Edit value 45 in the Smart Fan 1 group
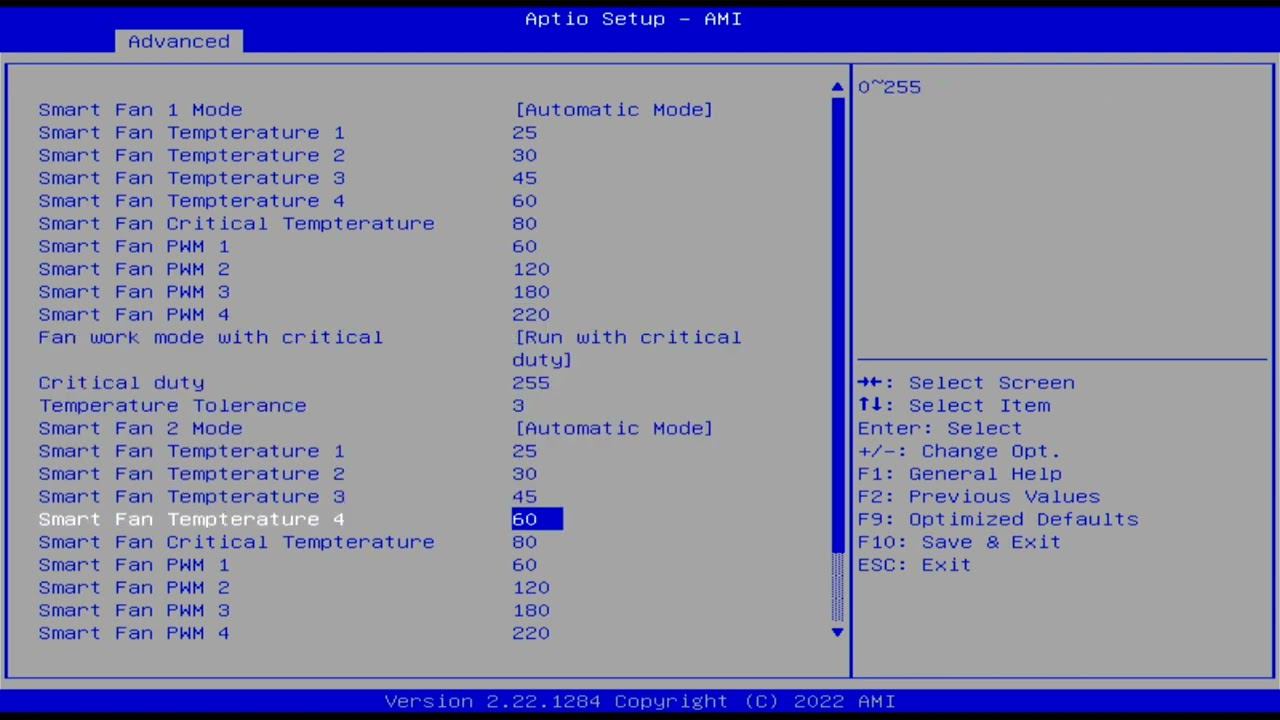Image resolution: width=1280 pixels, height=720 pixels. [525, 178]
